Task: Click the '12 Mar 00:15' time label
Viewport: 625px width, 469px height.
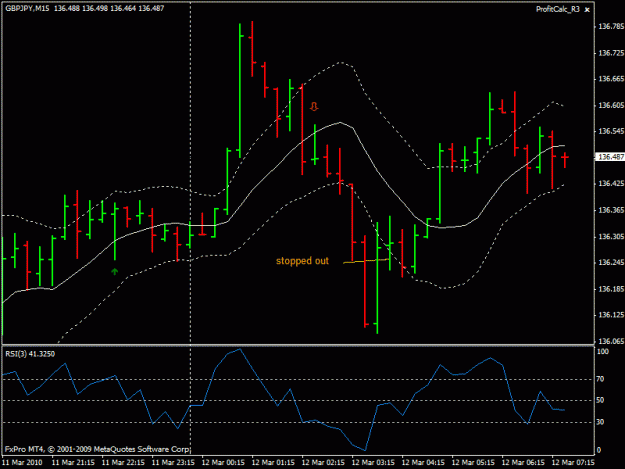Action: pyautogui.click(x=223, y=463)
